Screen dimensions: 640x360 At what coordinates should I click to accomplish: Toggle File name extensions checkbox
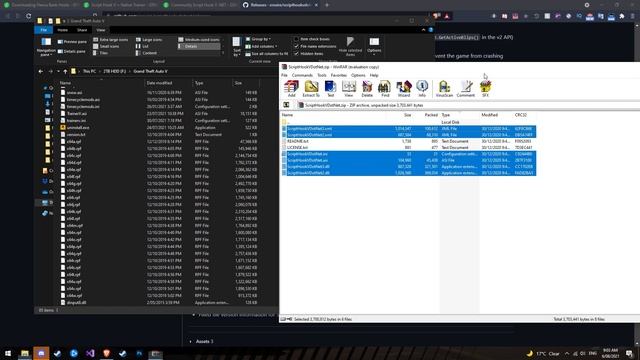[x=315, y=47]
